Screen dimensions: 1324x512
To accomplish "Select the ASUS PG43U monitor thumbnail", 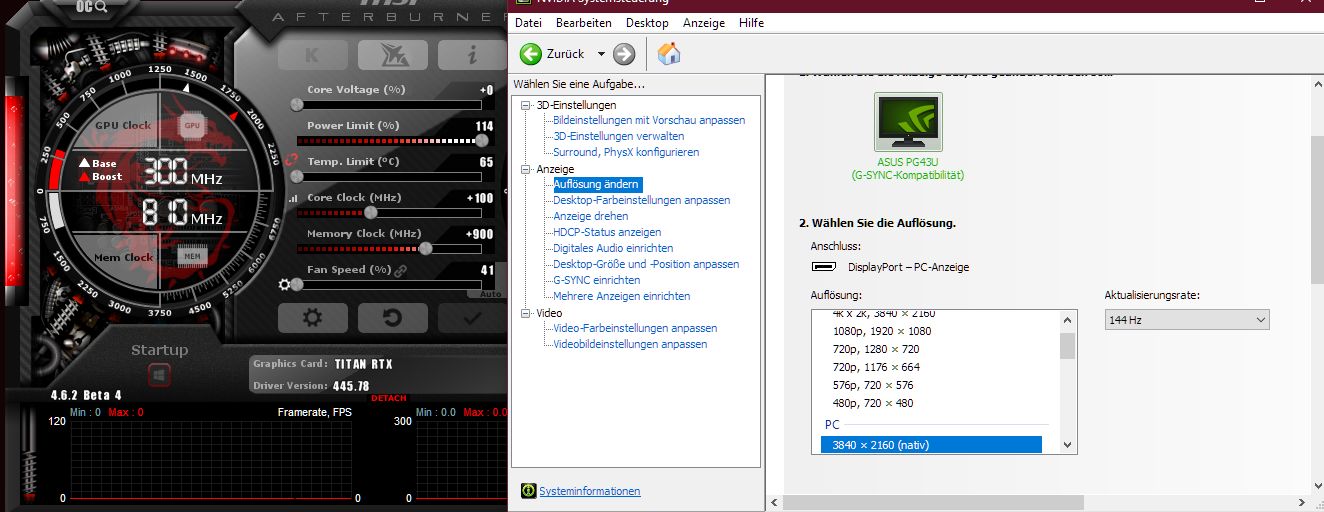I will point(908,122).
